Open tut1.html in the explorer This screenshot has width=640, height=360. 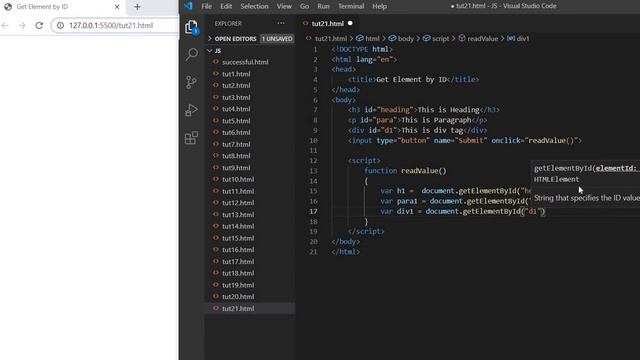click(236, 74)
